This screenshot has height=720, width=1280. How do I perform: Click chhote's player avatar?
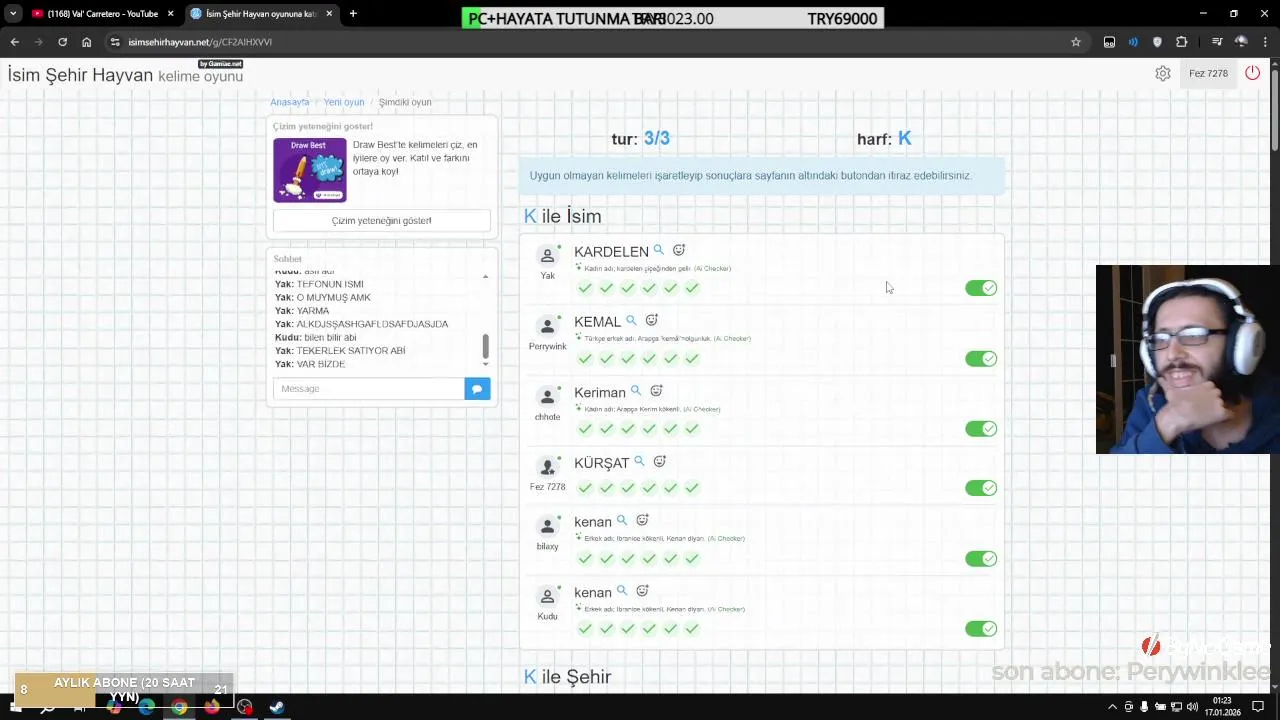point(547,397)
